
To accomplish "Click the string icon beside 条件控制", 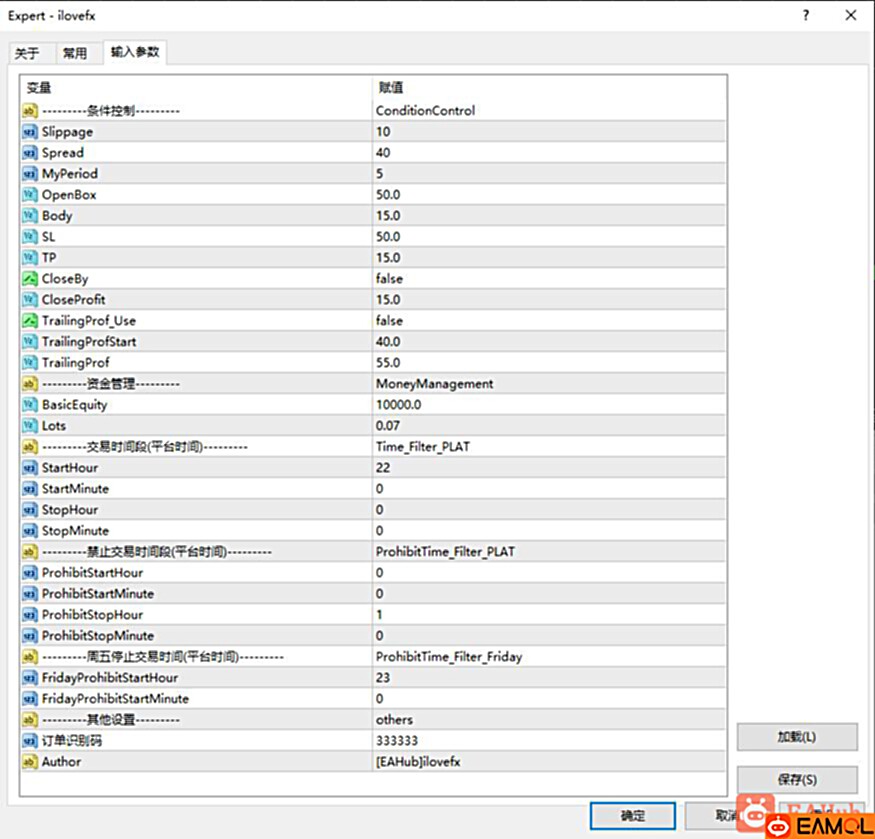I will pos(30,111).
